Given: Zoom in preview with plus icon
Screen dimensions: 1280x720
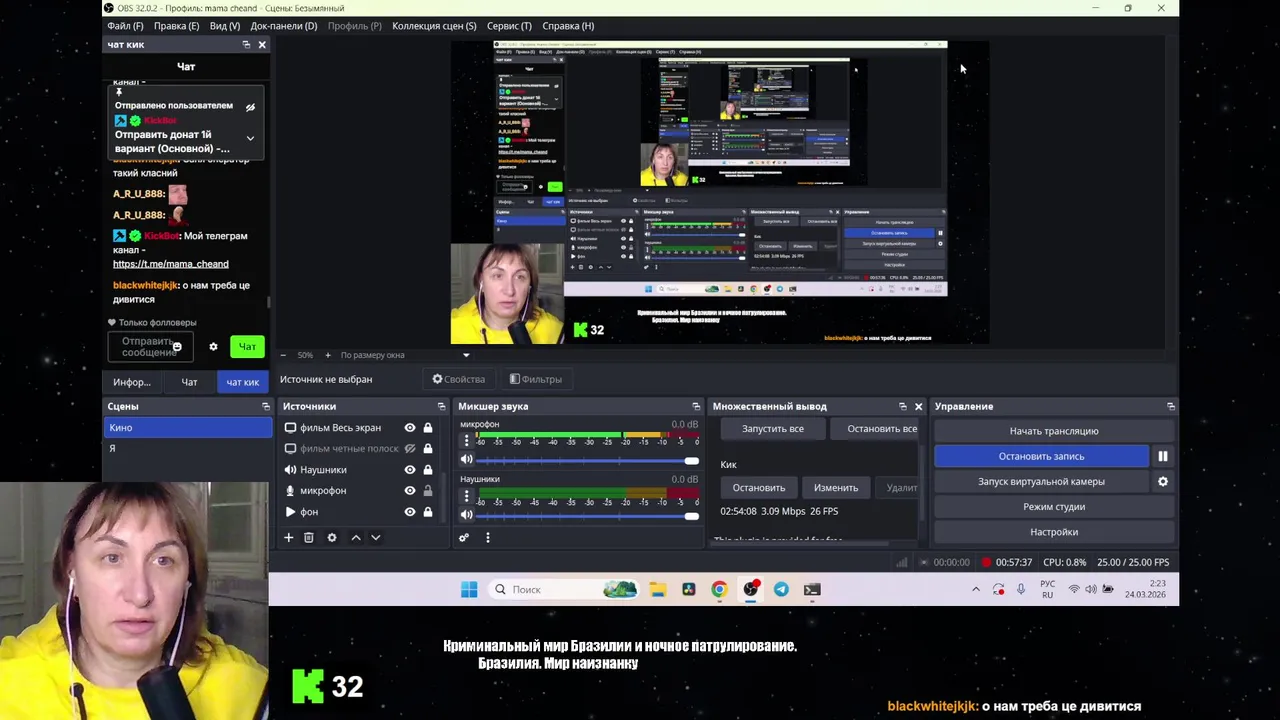Looking at the screenshot, I should [327, 355].
